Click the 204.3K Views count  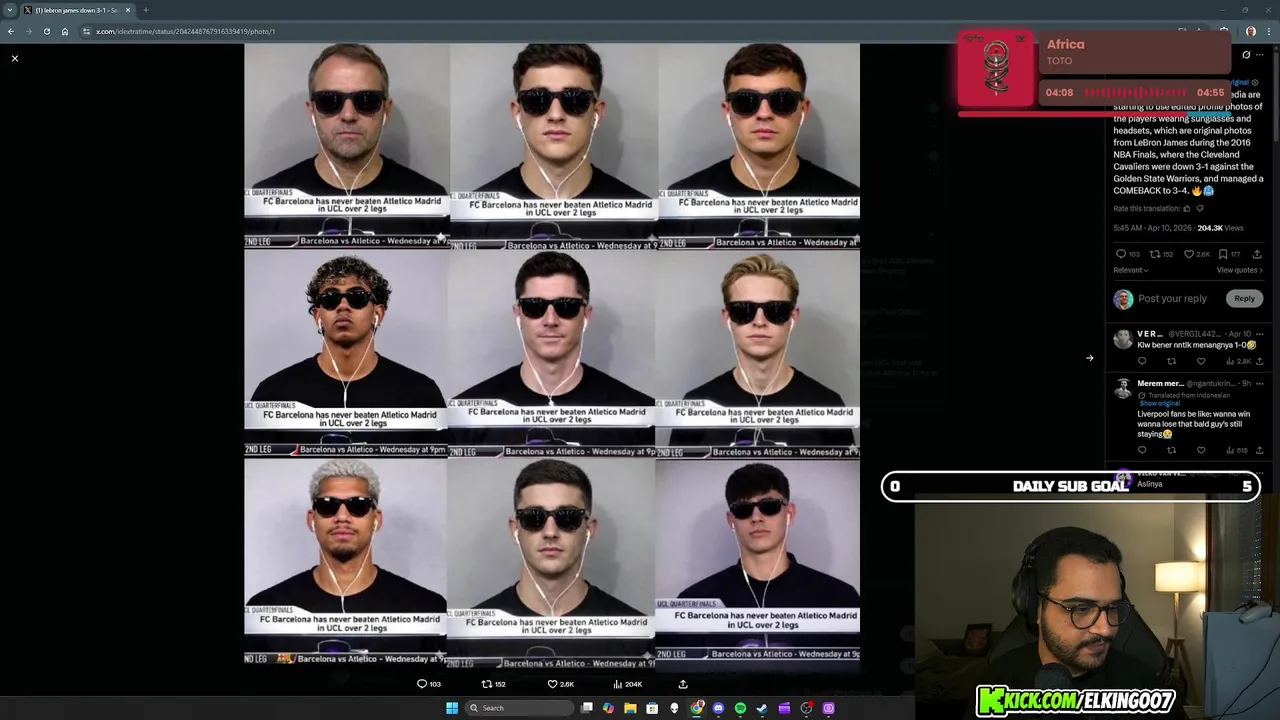1220,228
